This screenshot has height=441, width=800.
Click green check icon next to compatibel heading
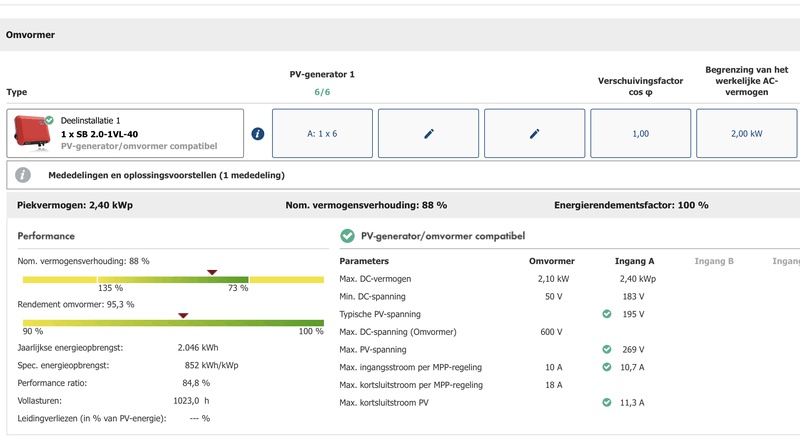coord(347,236)
